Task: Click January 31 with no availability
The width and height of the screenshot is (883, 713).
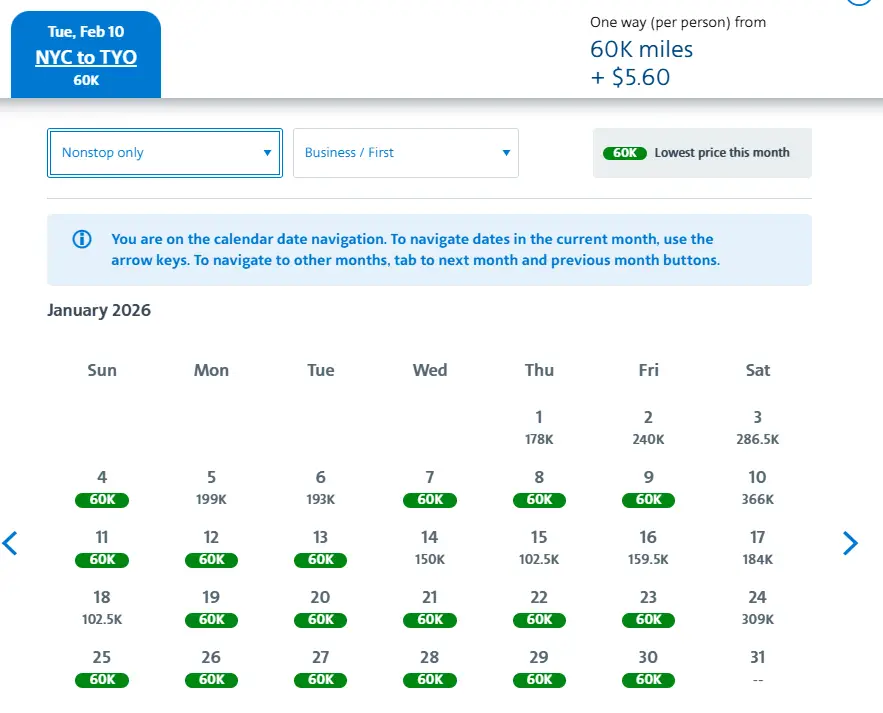Action: click(x=758, y=667)
